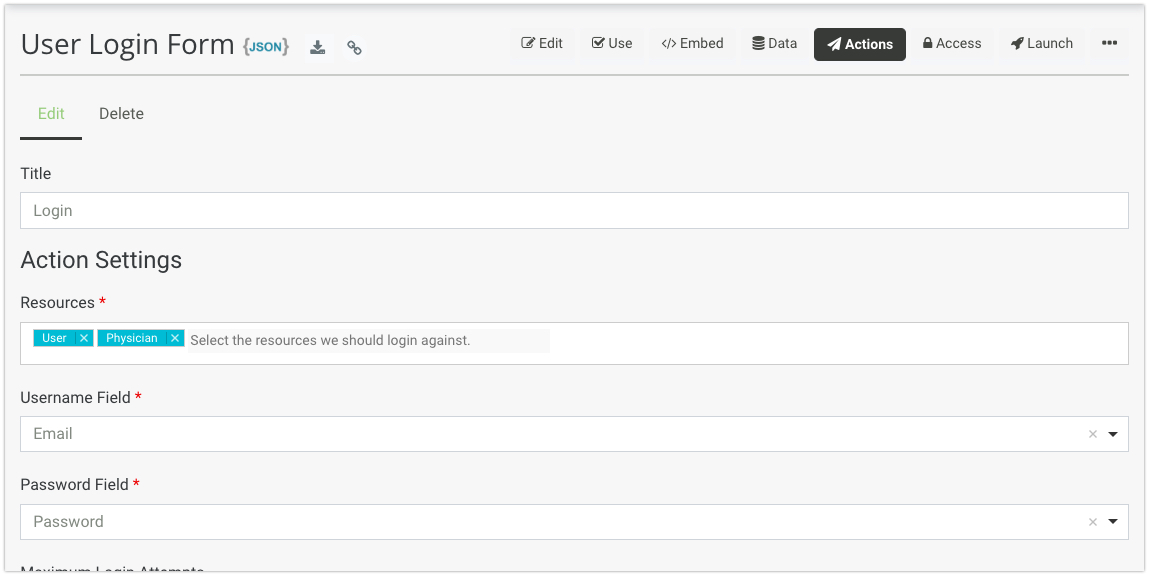Expand the Password Field dropdown
Image resolution: width=1149 pixels, height=576 pixels.
(1113, 522)
